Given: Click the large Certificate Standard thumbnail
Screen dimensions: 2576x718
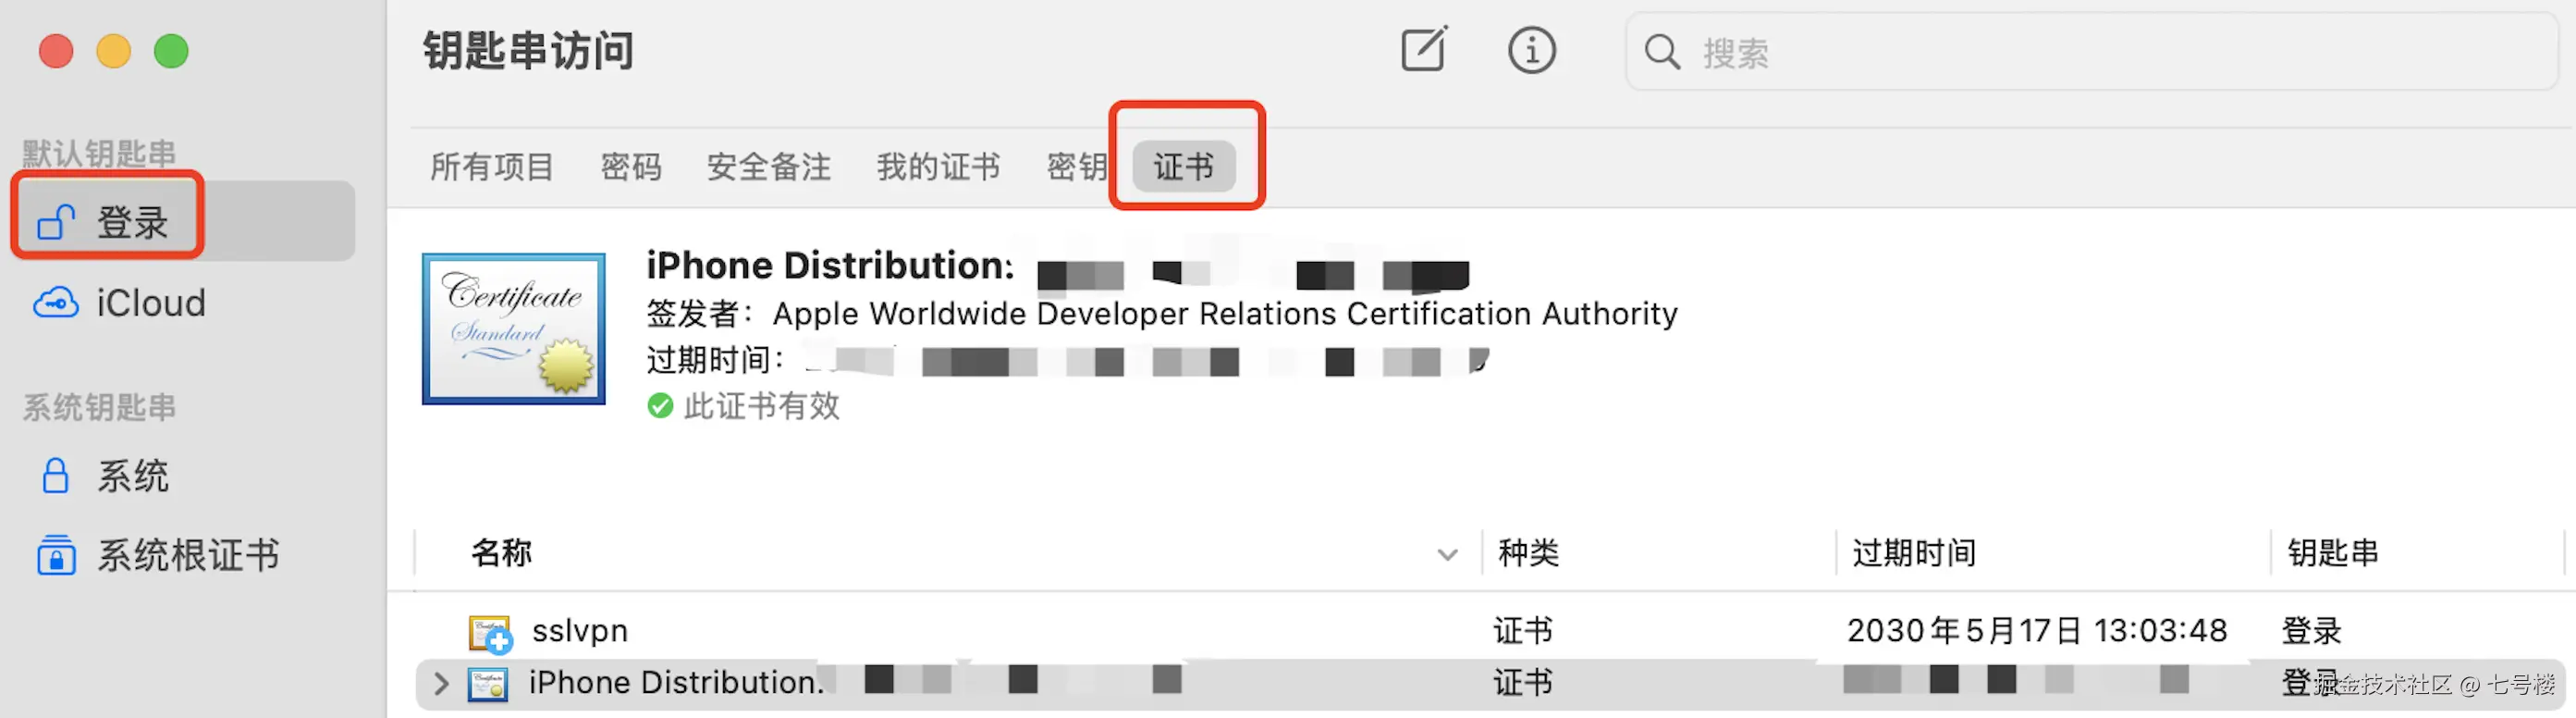Looking at the screenshot, I should pos(514,329).
